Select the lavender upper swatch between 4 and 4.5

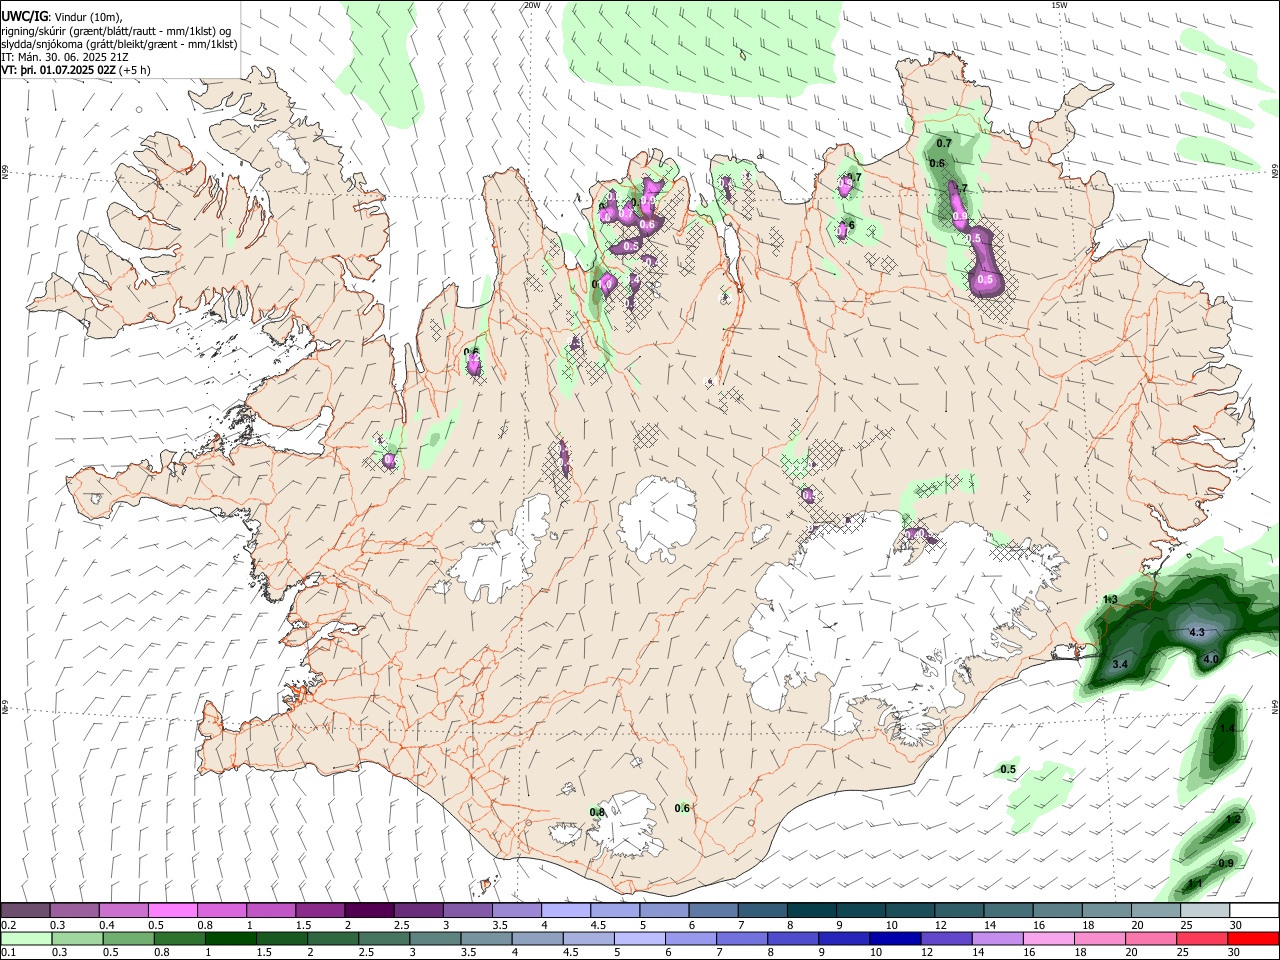(564, 911)
